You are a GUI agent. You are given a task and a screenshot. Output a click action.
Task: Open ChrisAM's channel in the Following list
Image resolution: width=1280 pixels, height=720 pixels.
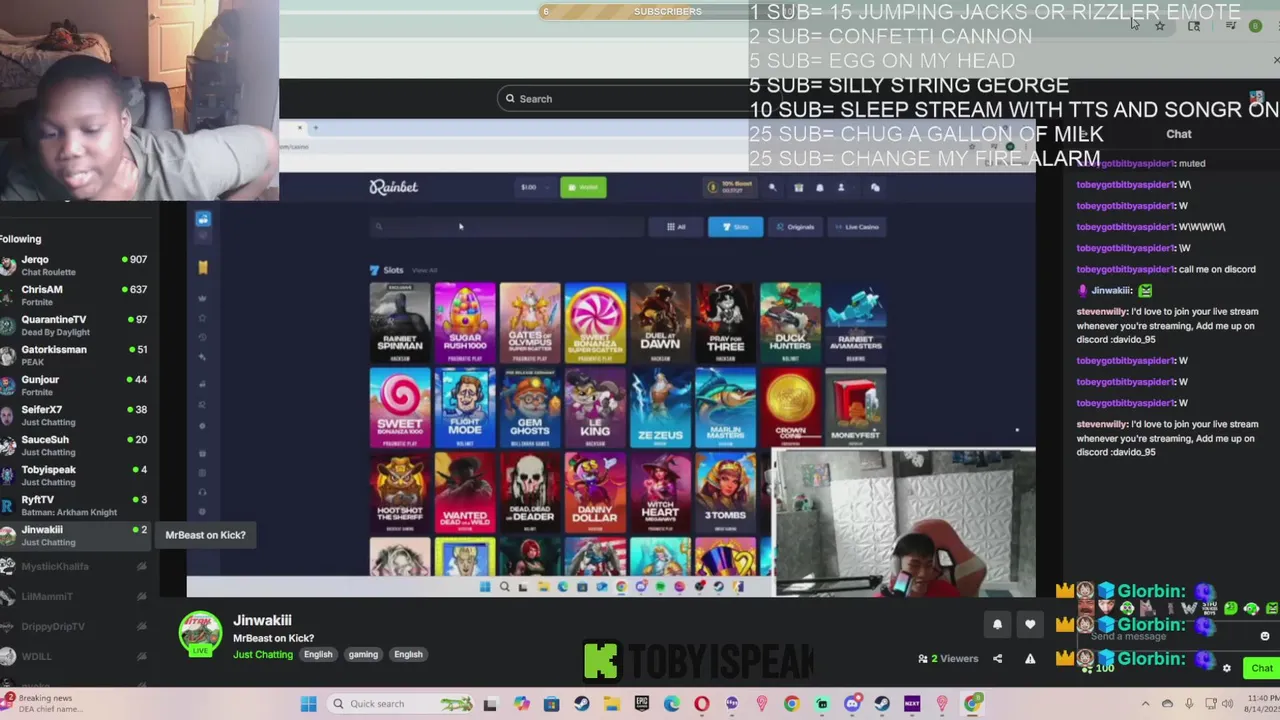75,295
